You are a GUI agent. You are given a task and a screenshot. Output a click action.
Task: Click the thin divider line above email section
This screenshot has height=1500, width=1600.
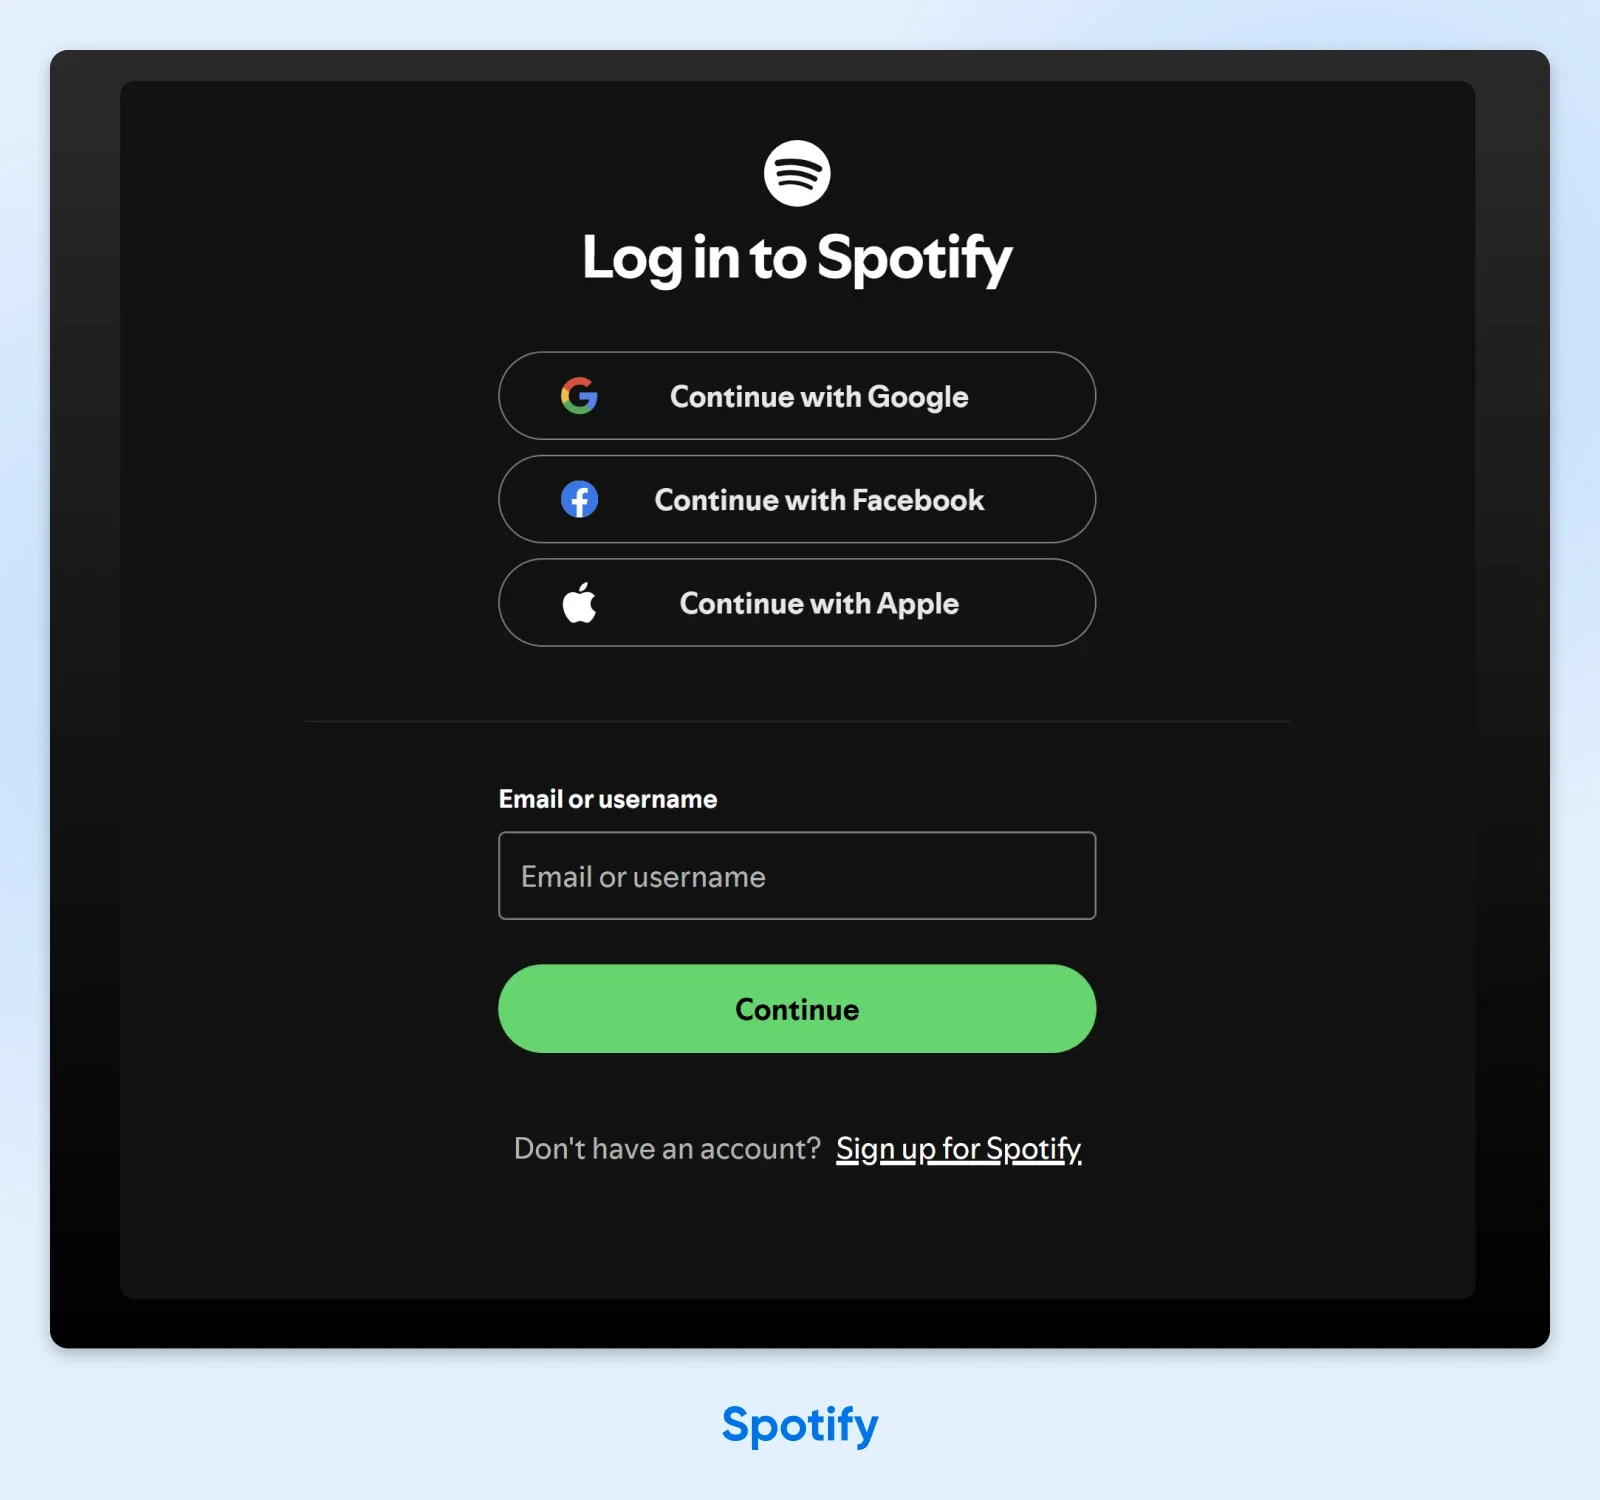pos(797,721)
